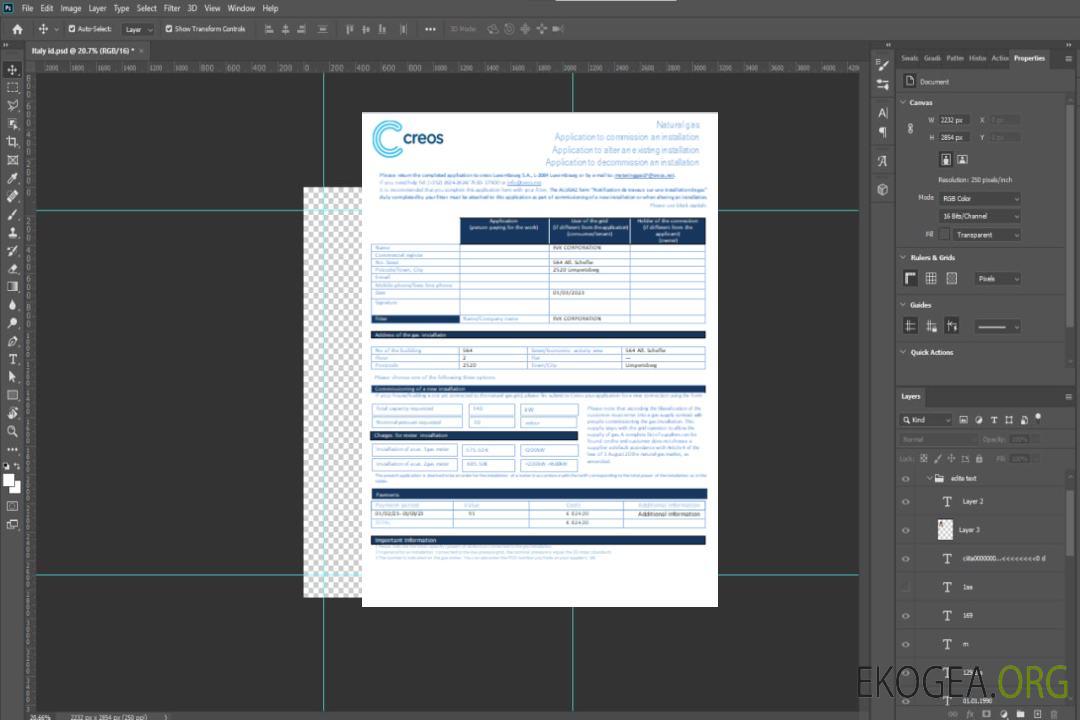Screen dimensions: 1080x720
Task: Open the Filter menu
Action: [172, 8]
